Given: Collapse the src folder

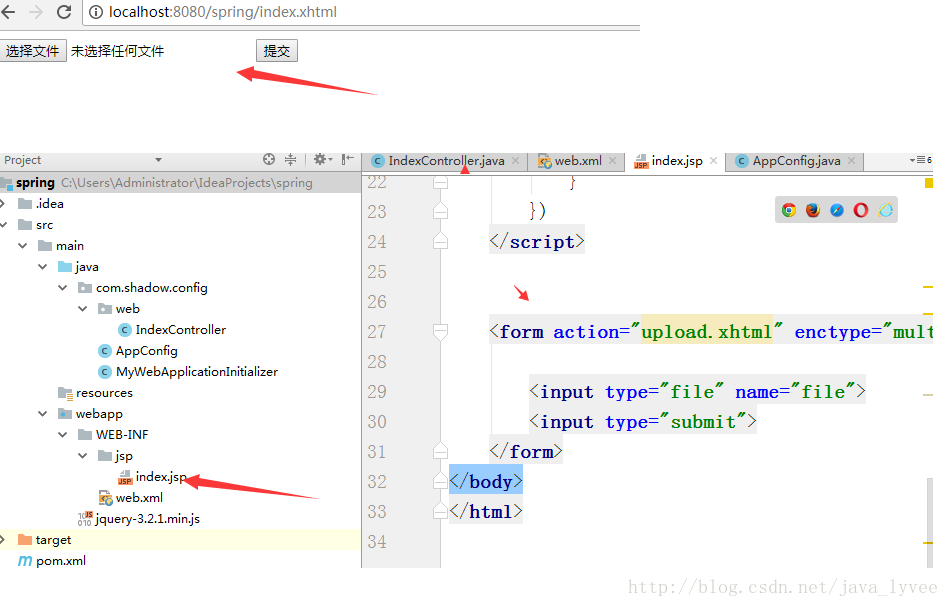Looking at the screenshot, I should (4, 225).
